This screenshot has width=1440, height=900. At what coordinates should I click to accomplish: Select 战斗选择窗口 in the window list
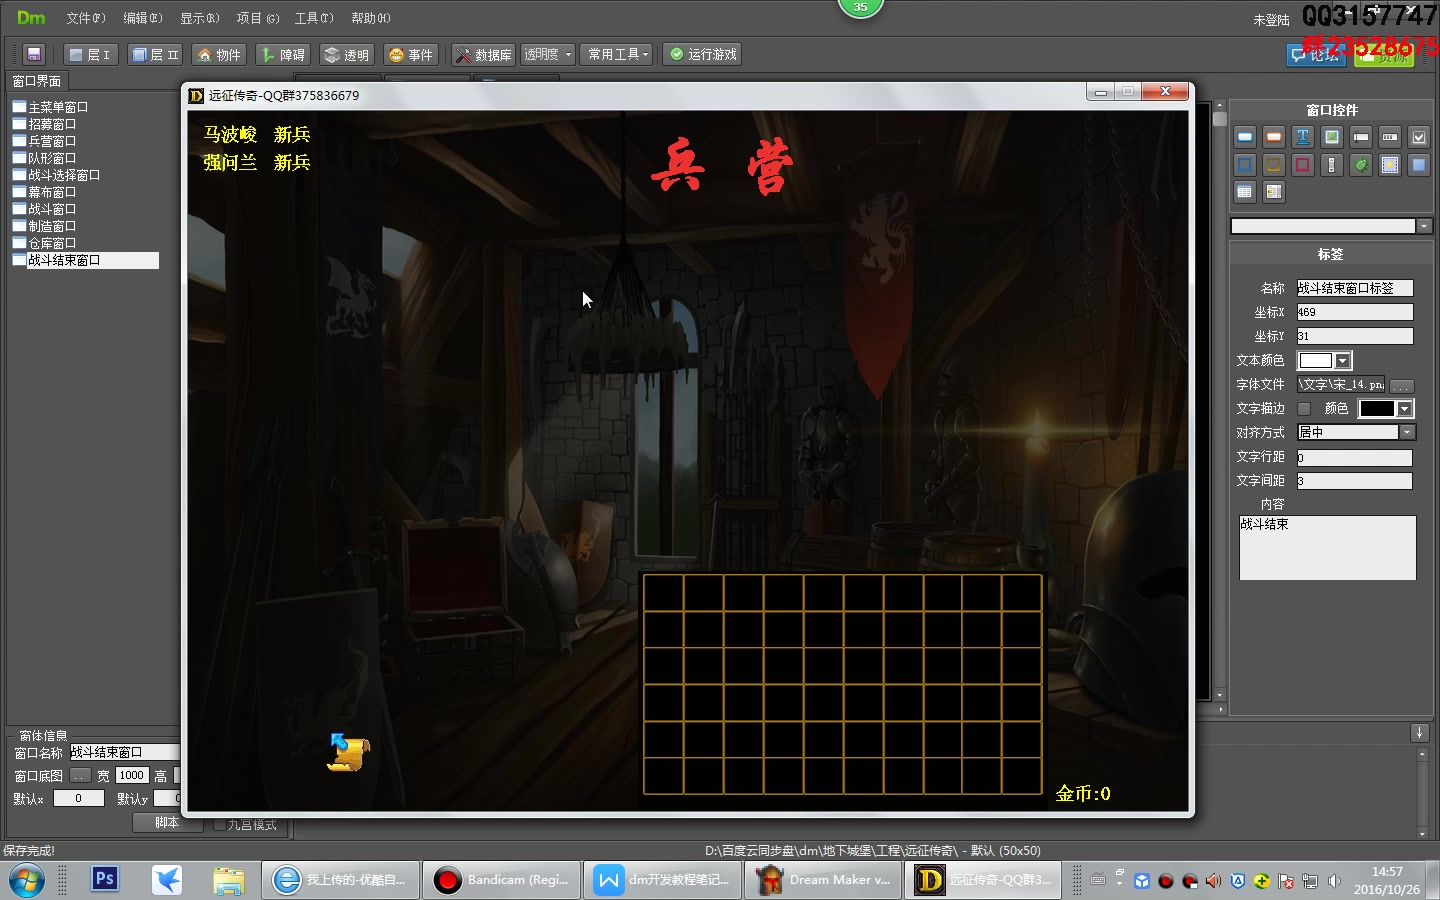pyautogui.click(x=64, y=175)
